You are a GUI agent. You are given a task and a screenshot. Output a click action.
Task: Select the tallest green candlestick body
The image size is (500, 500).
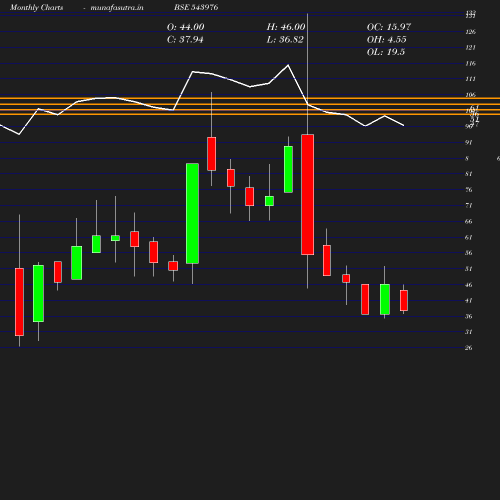(192, 213)
